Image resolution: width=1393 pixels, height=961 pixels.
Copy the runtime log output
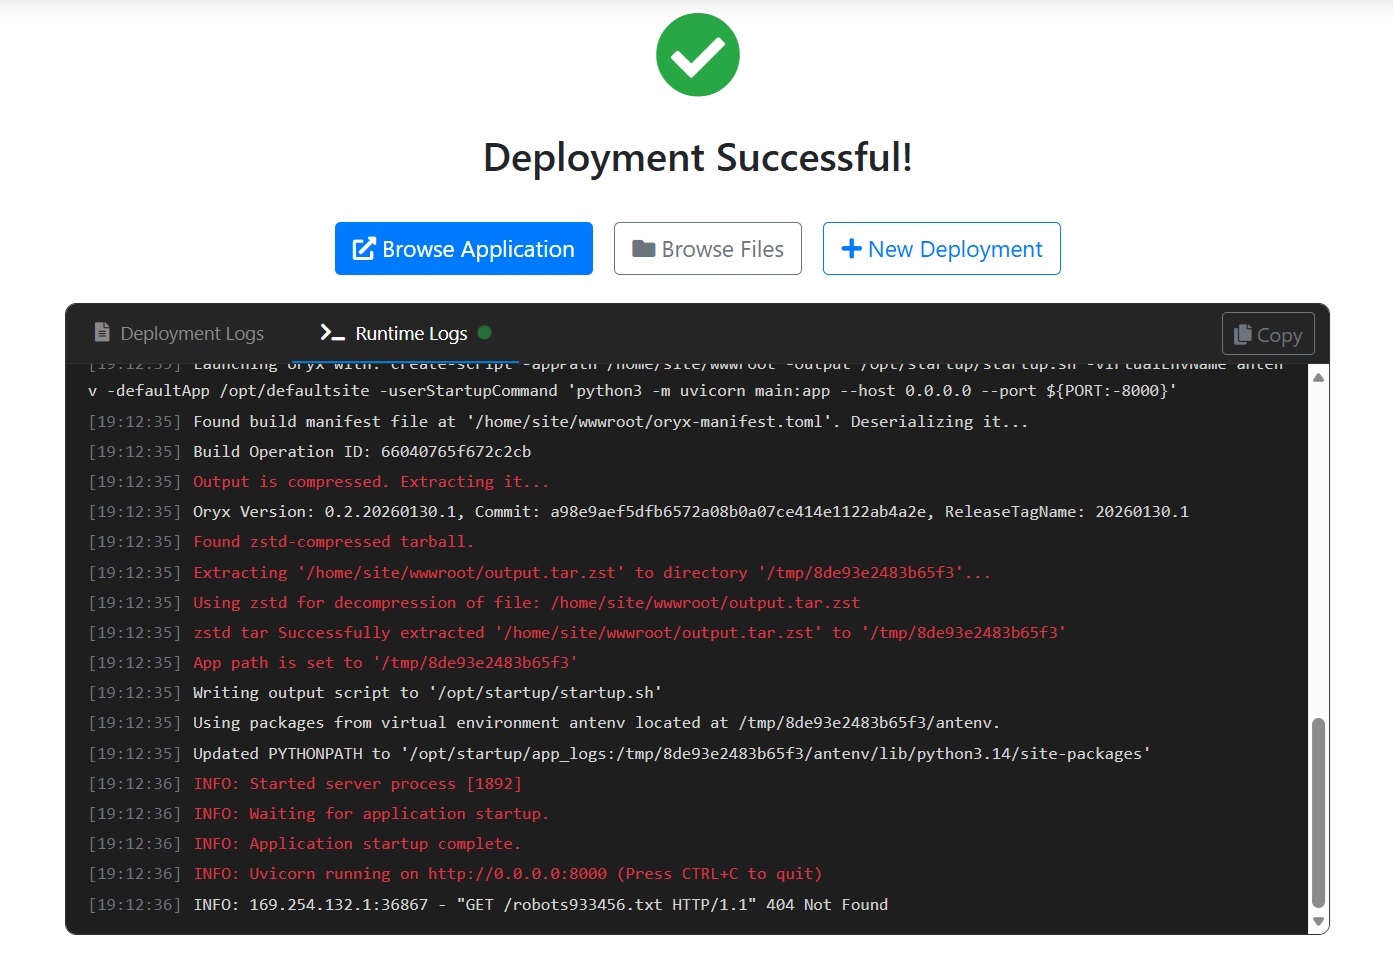click(1267, 333)
